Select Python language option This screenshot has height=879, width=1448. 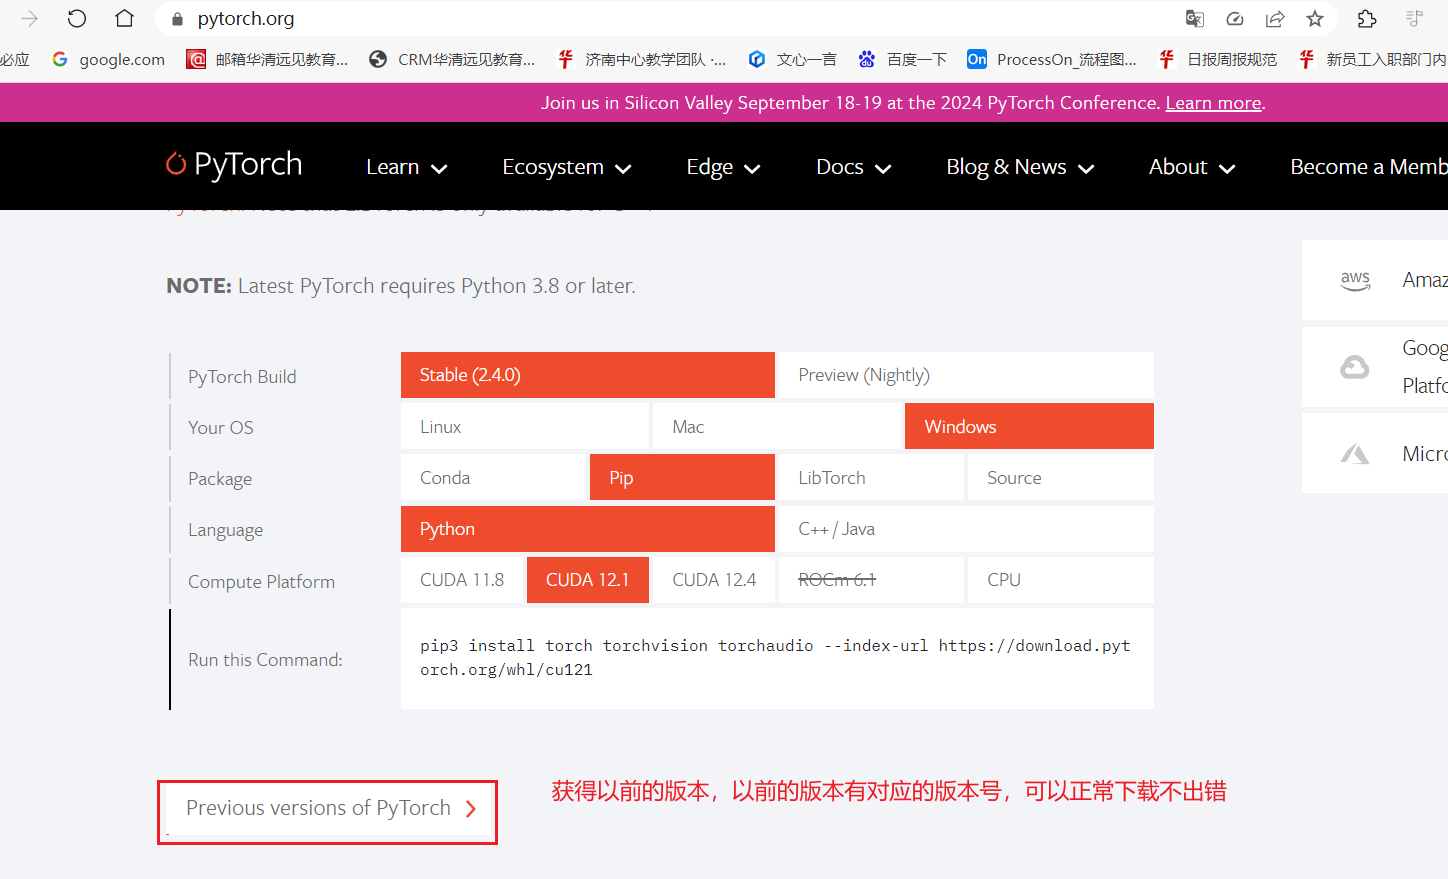point(588,529)
